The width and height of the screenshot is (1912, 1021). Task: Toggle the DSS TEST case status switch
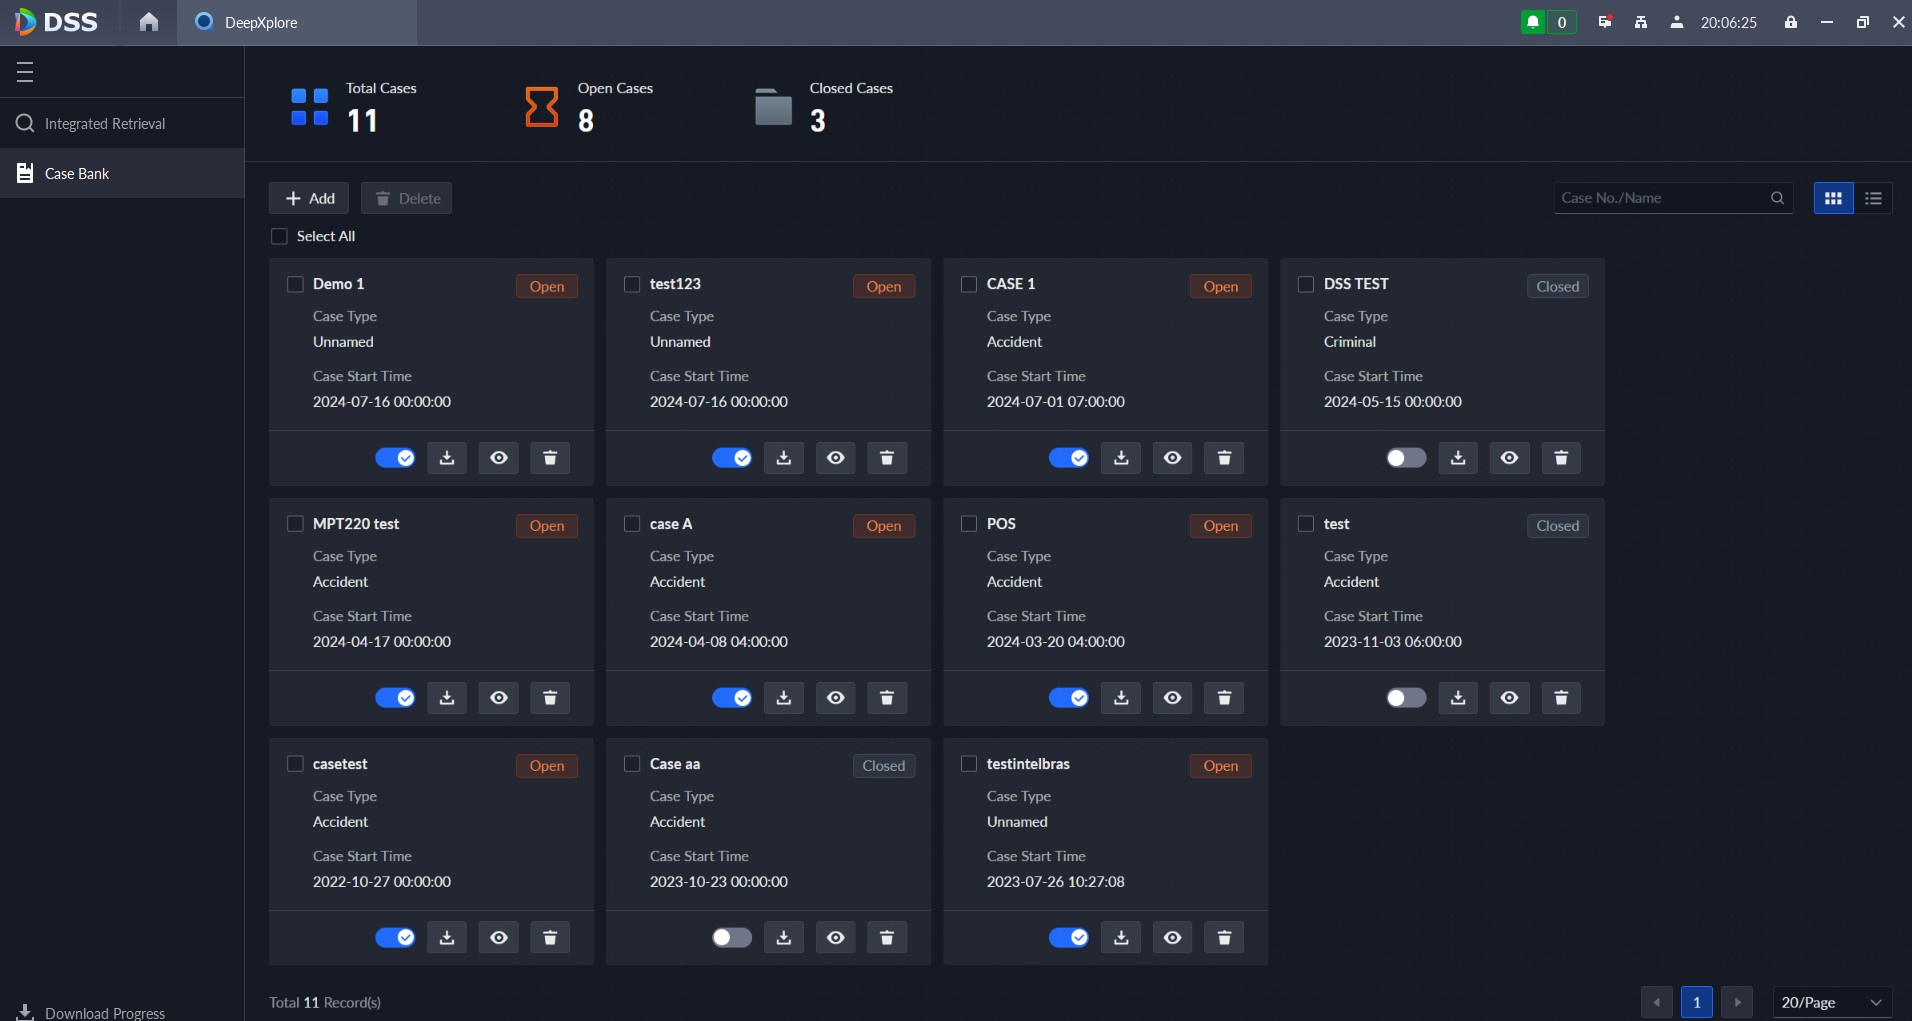(1406, 458)
